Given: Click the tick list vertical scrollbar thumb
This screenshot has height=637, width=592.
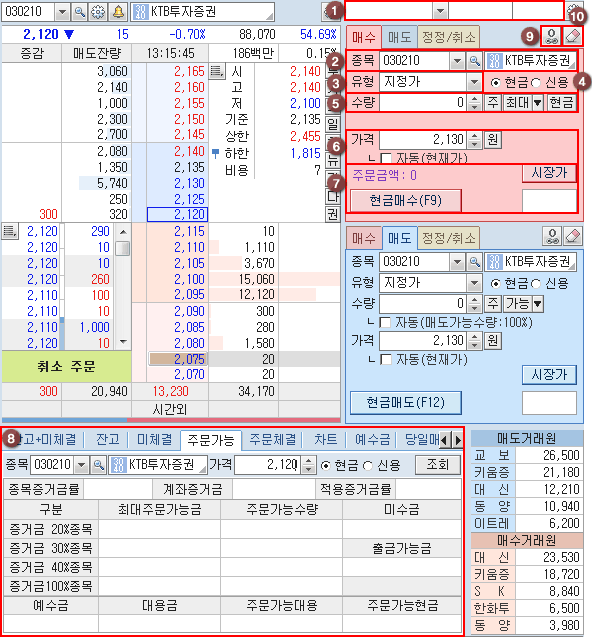Looking at the screenshot, I should pyautogui.click(x=123, y=248).
